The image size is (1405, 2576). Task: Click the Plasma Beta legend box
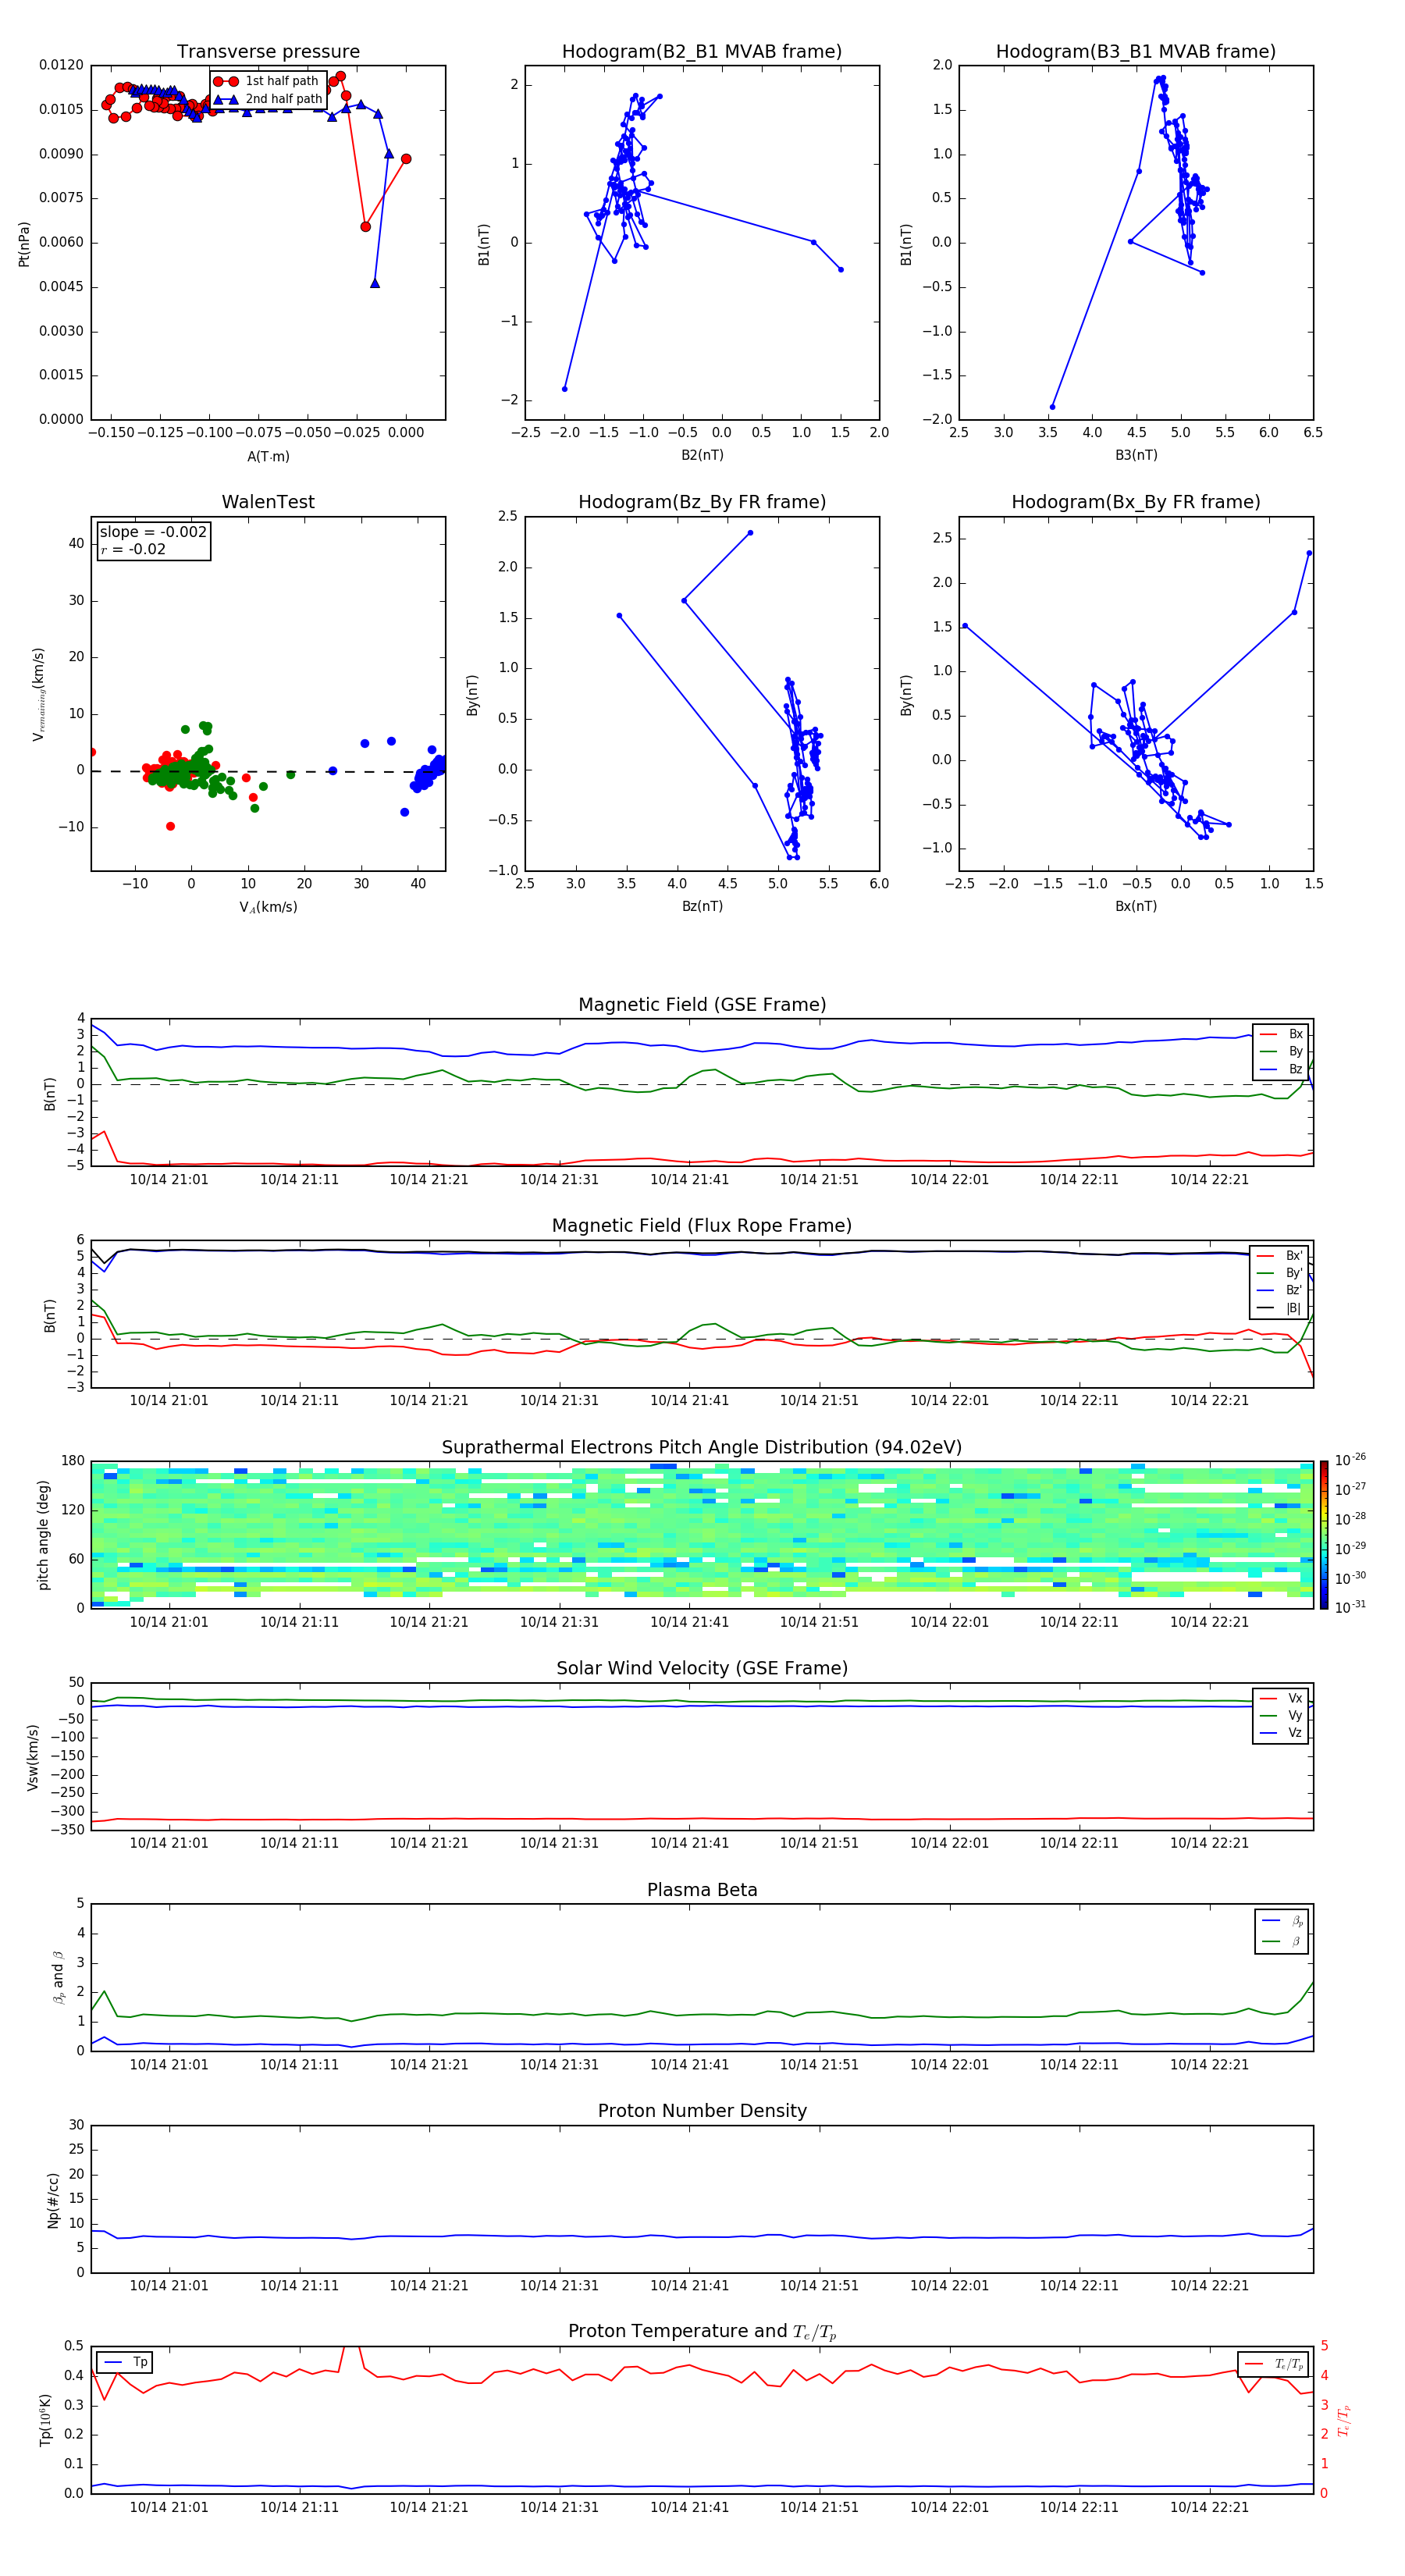click(x=1282, y=1931)
